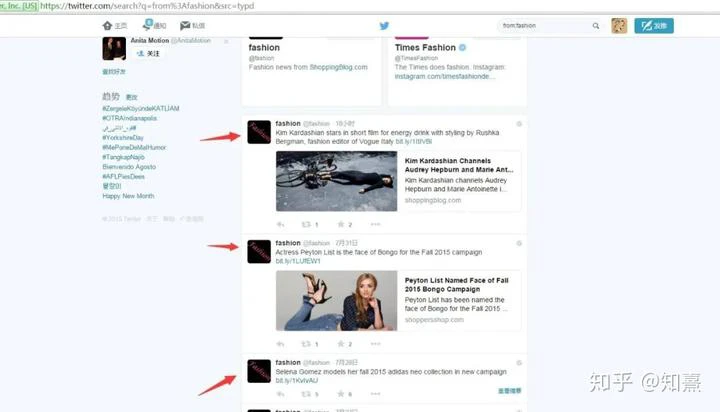
Task: Open the July 31 timestamp on Peyton tweet
Action: (346, 243)
